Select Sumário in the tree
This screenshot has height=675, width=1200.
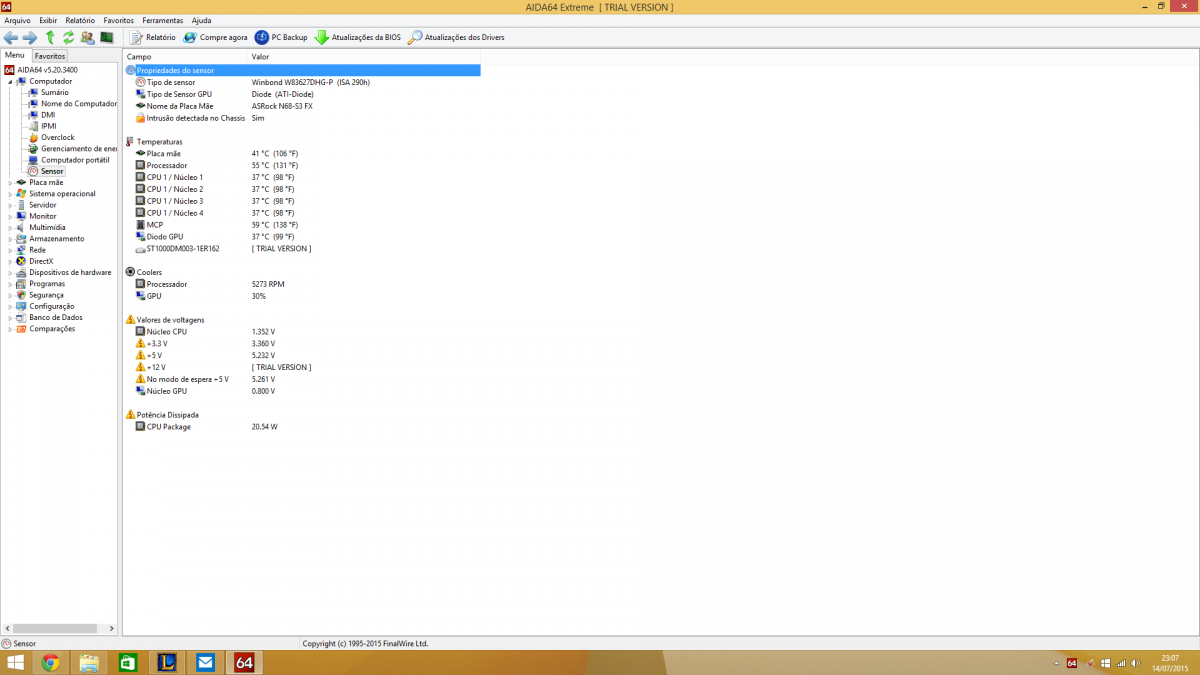tap(55, 92)
